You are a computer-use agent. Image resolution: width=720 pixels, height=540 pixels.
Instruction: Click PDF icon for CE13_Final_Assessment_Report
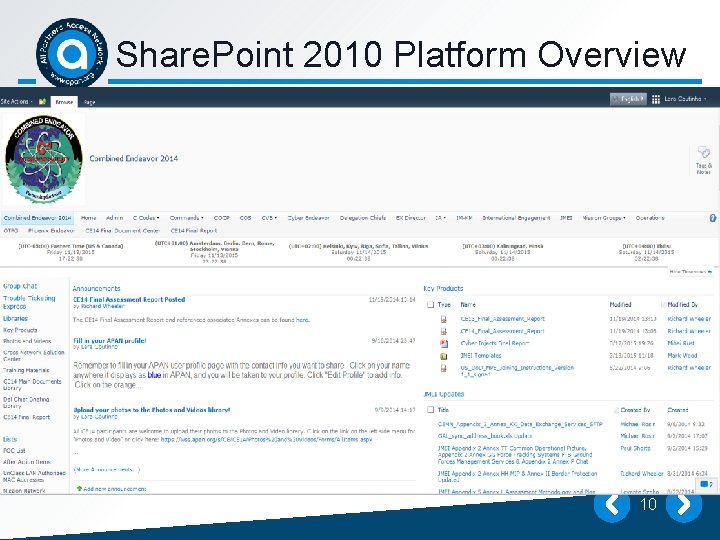pyautogui.click(x=444, y=319)
